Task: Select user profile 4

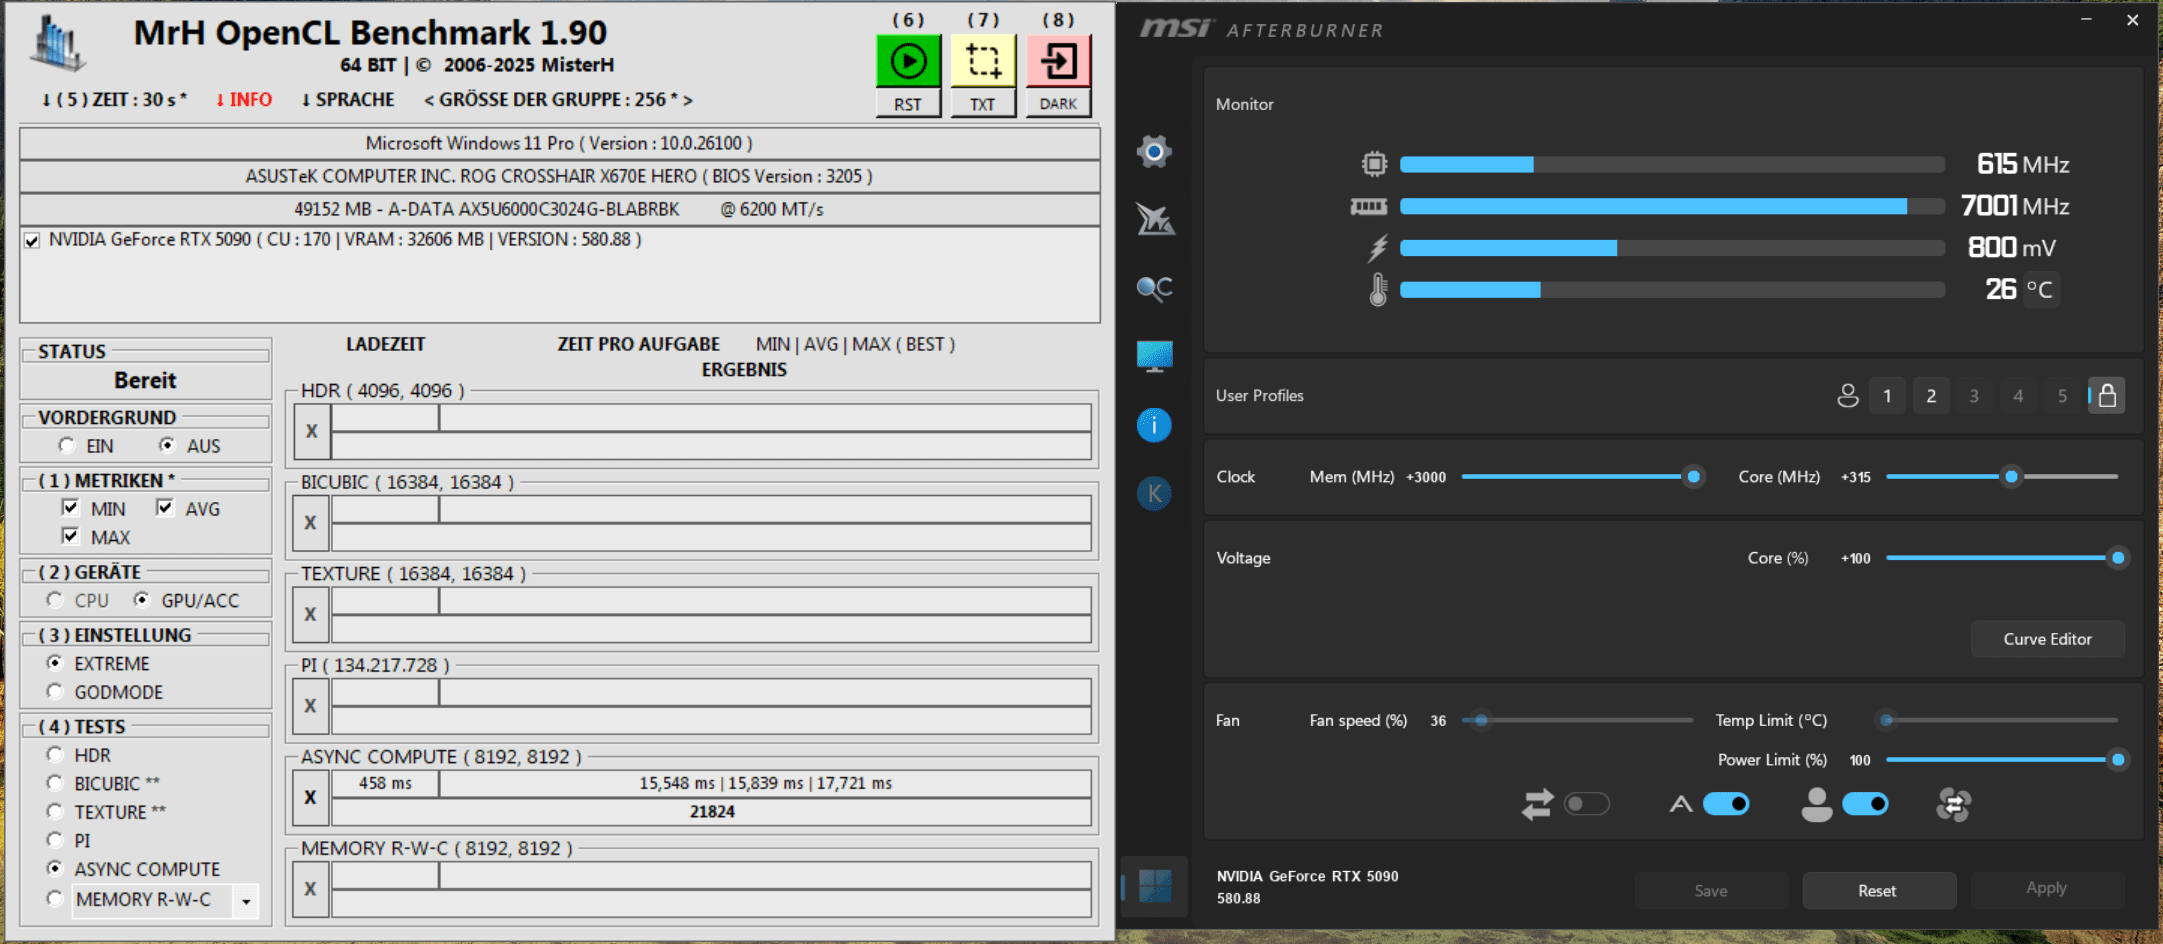Action: pos(2018,396)
